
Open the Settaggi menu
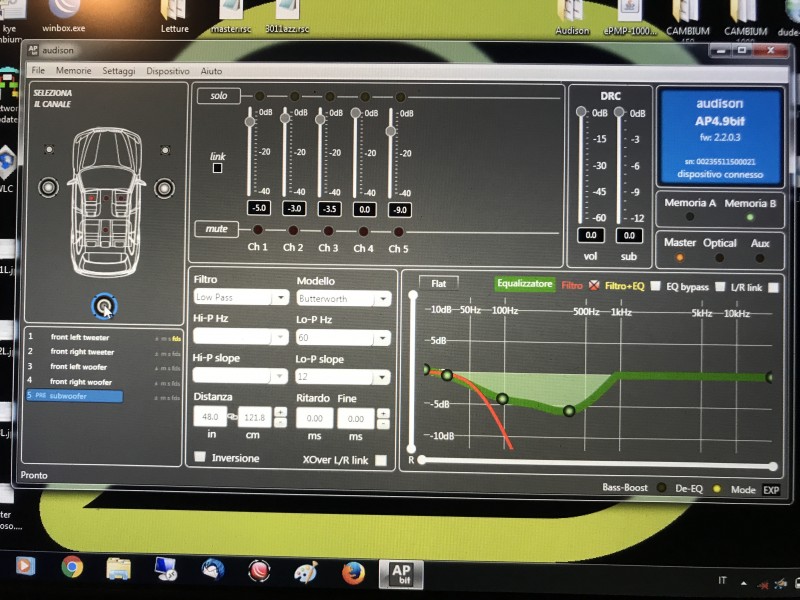118,71
